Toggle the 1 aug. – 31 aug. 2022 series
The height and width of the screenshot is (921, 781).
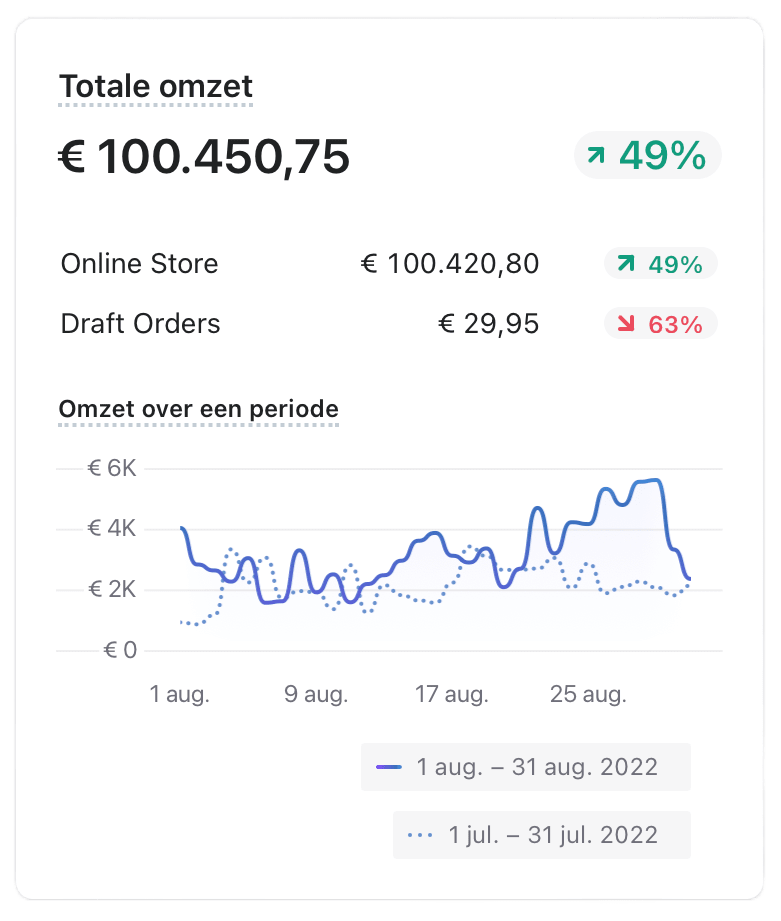click(526, 767)
